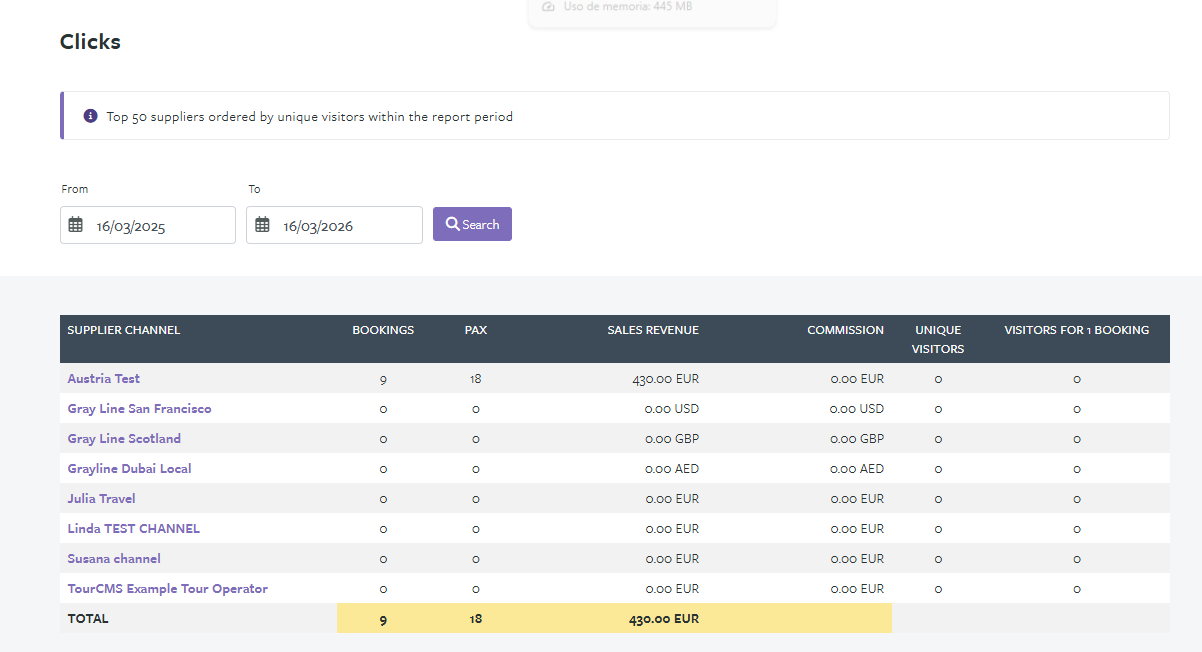Open the Susana channel link
The height and width of the screenshot is (652, 1202).
(114, 559)
